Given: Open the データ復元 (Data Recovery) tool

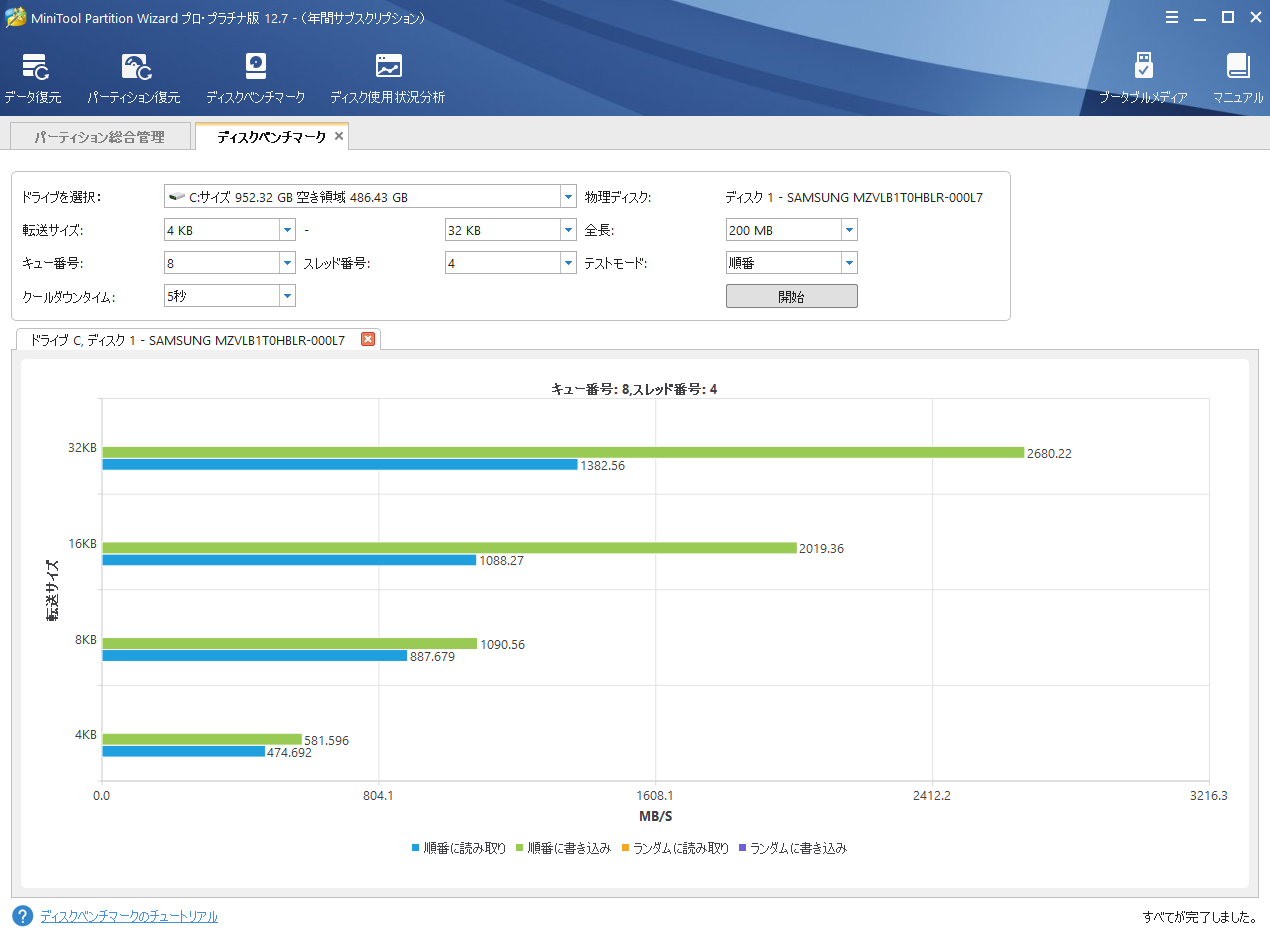Looking at the screenshot, I should [x=33, y=79].
